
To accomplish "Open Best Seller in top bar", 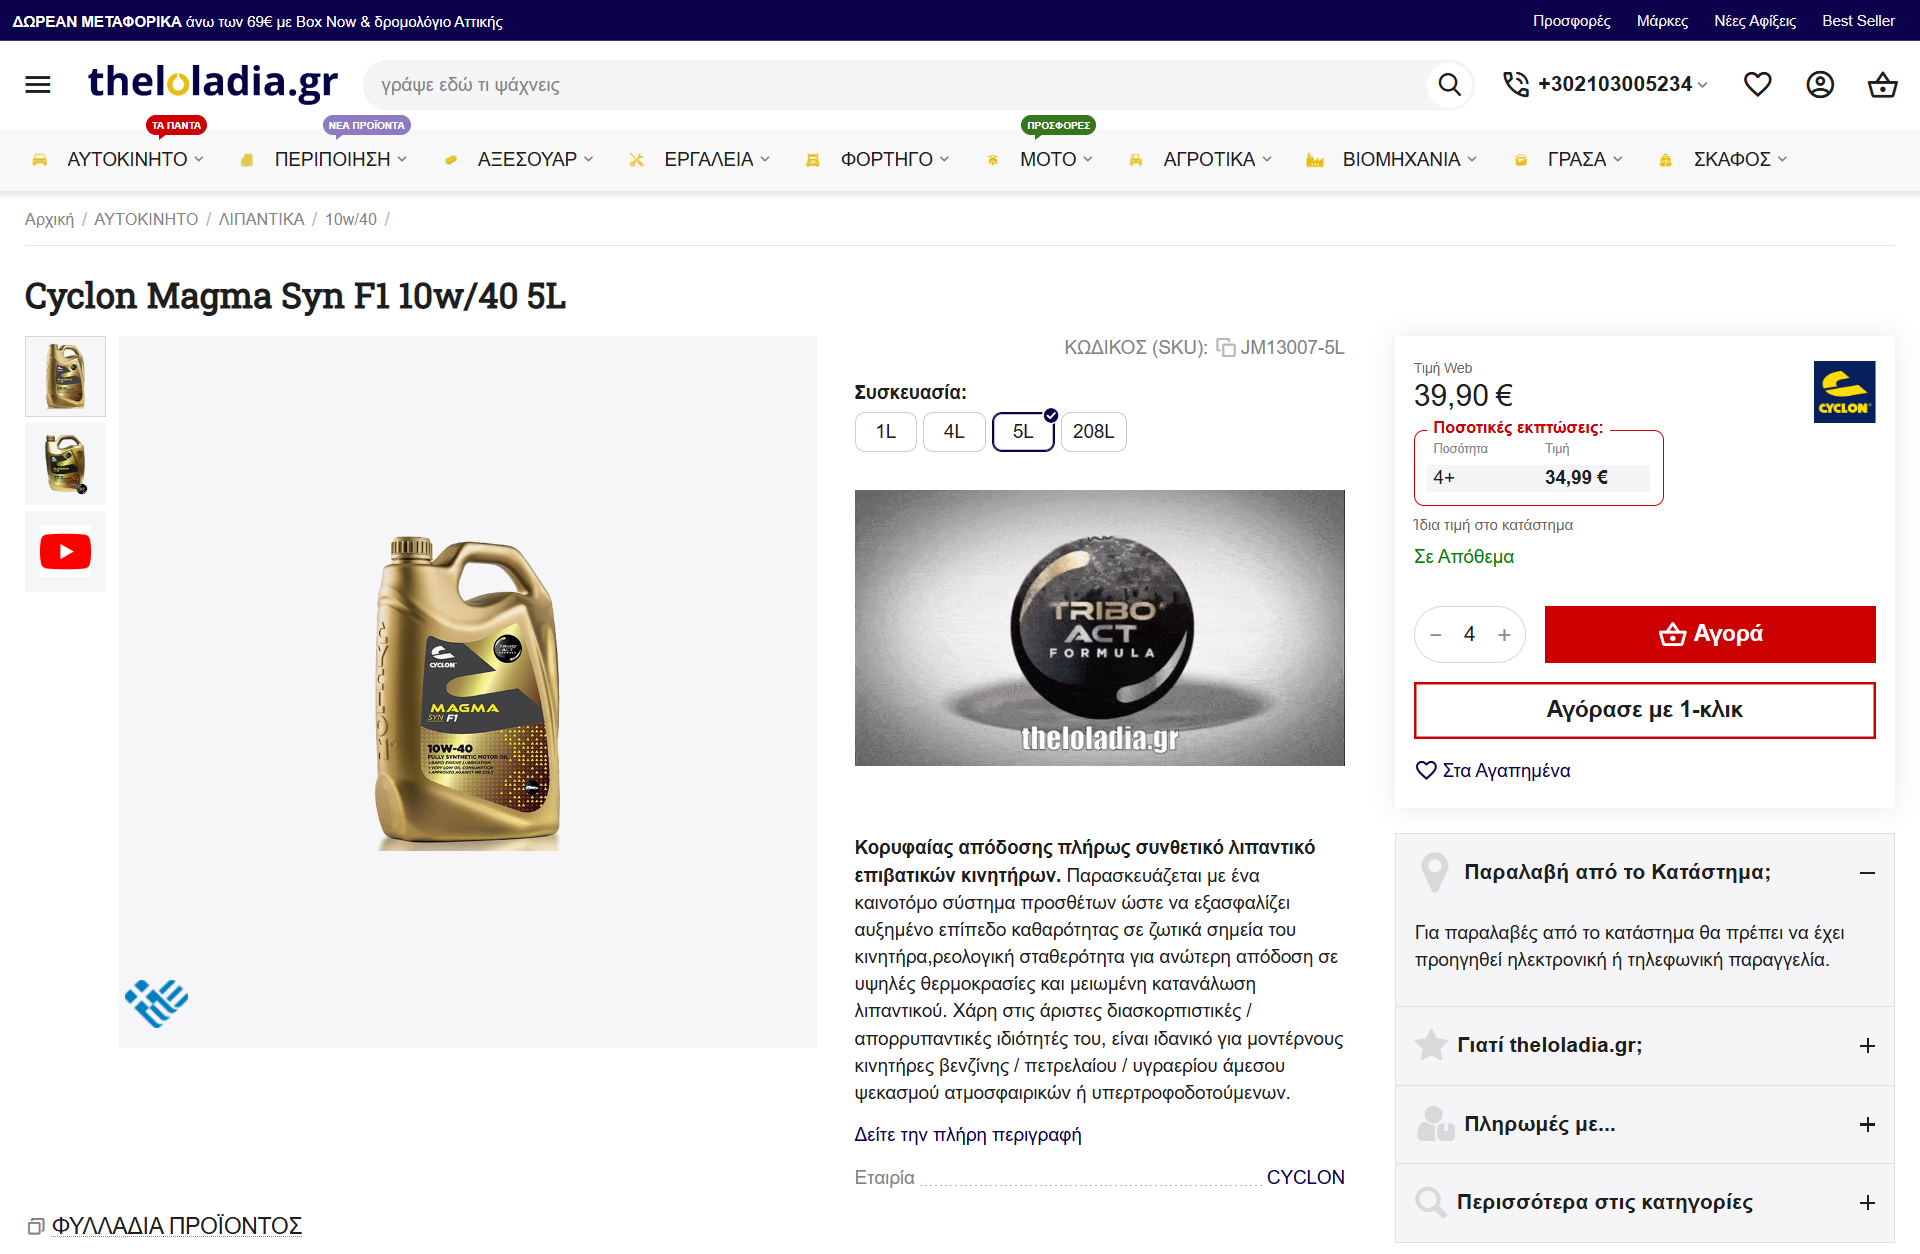I will tap(1858, 21).
